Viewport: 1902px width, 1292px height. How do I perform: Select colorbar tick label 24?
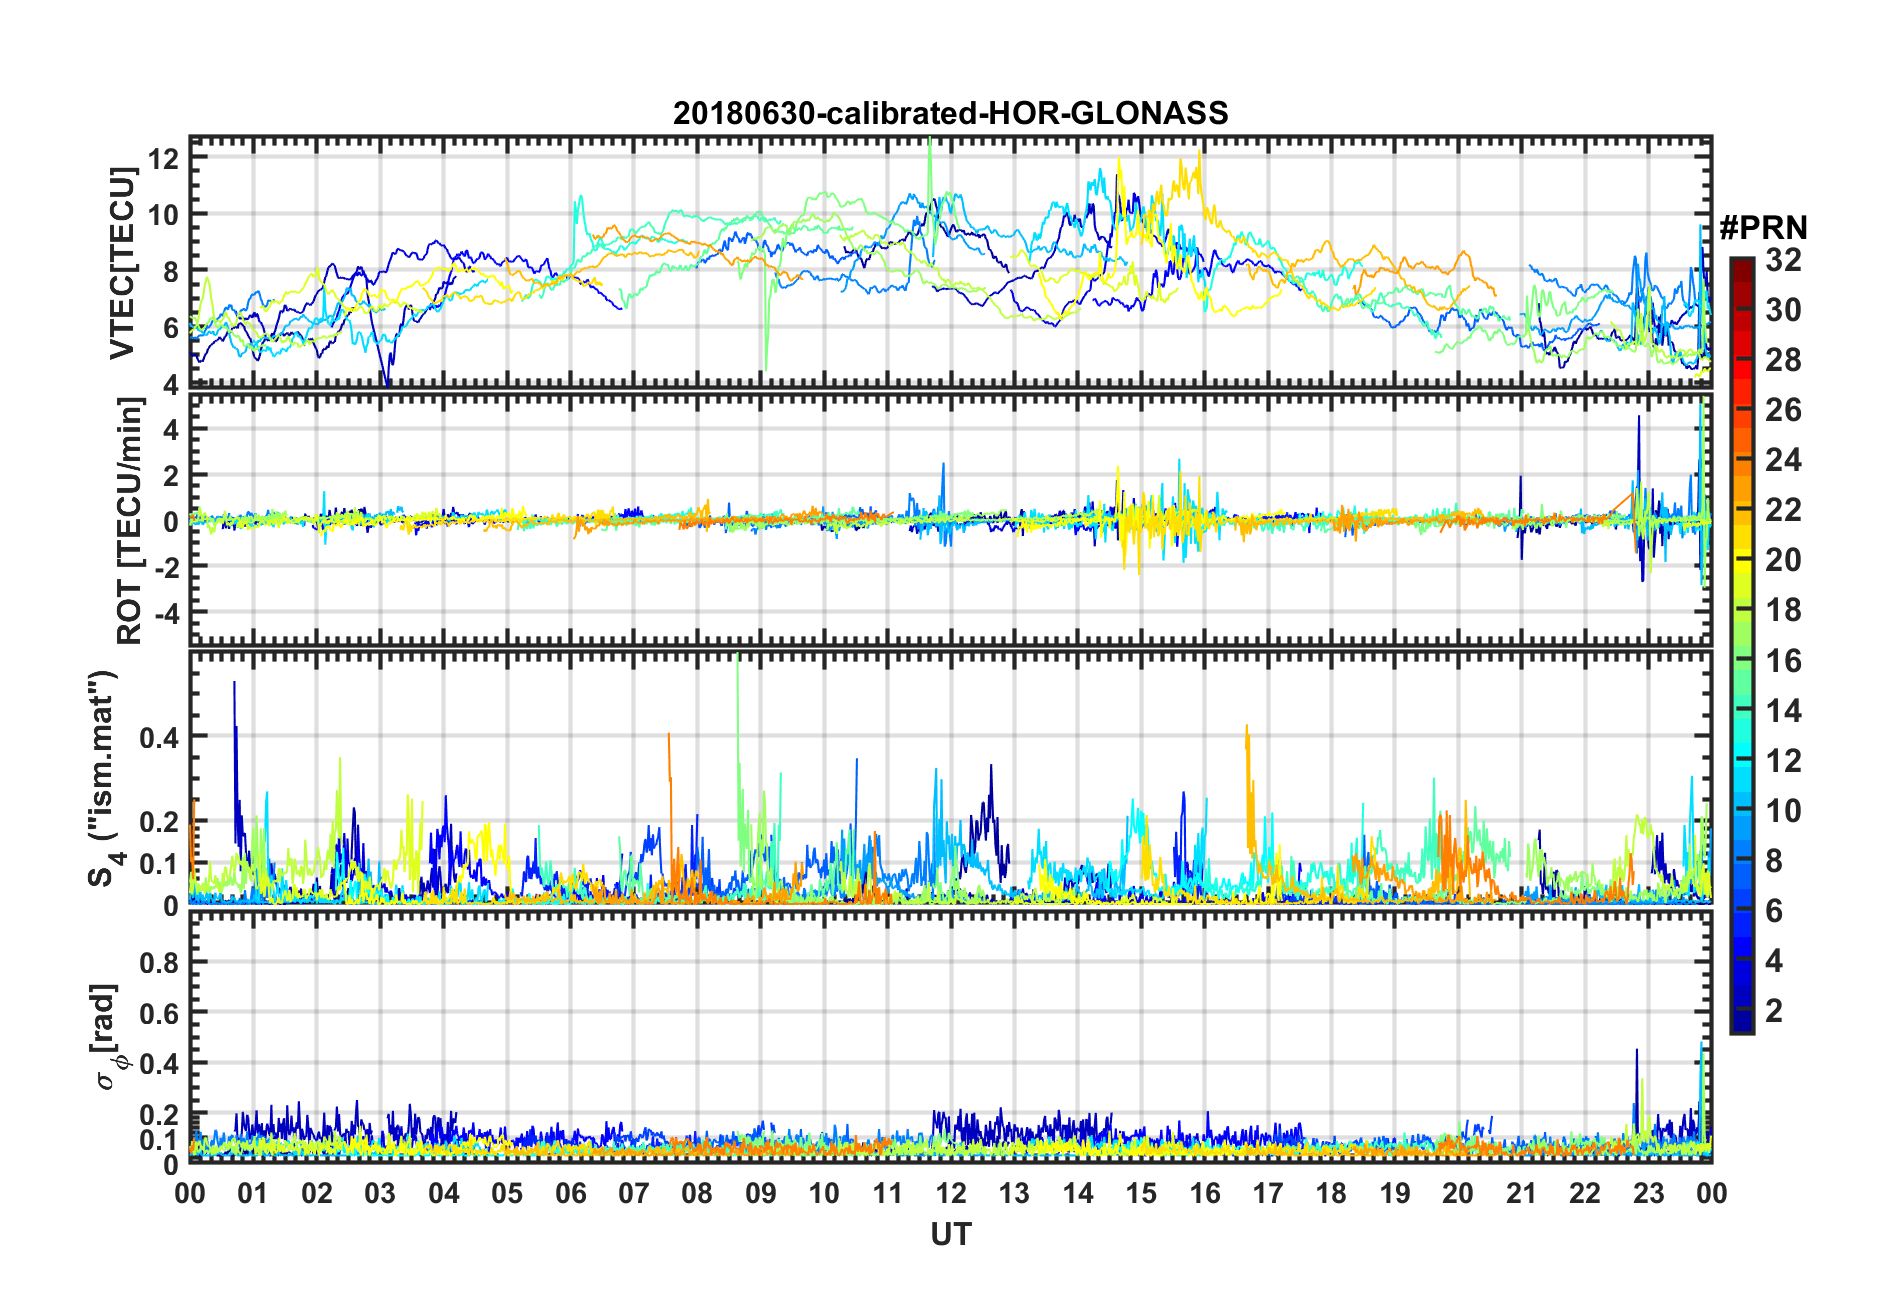coord(1783,460)
